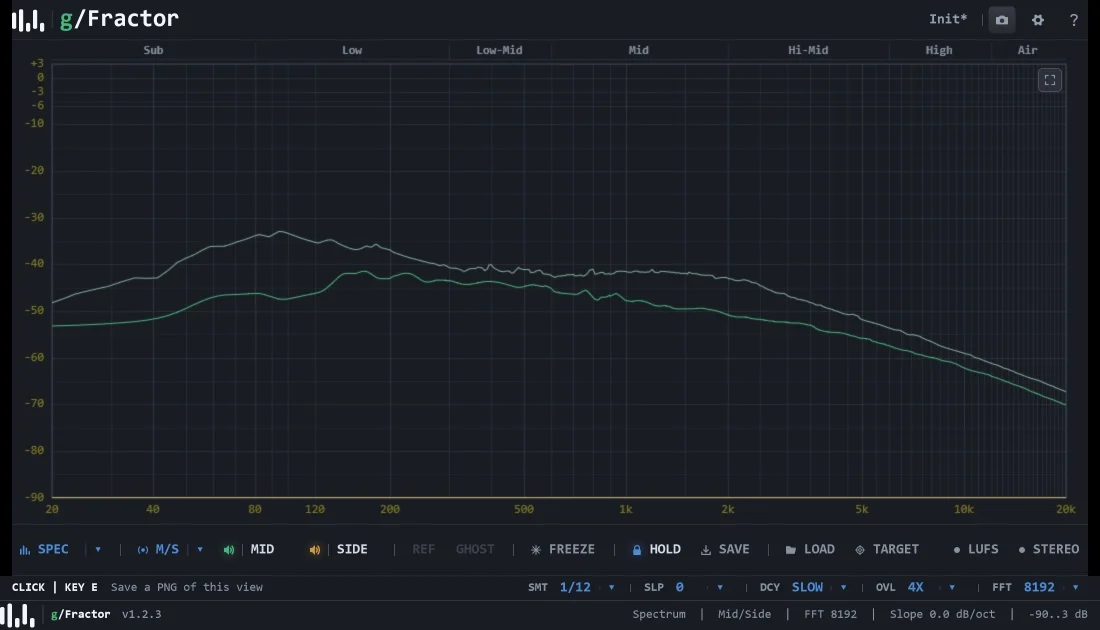Open the DCY decay dropdown
1100x630 pixels.
843,587
